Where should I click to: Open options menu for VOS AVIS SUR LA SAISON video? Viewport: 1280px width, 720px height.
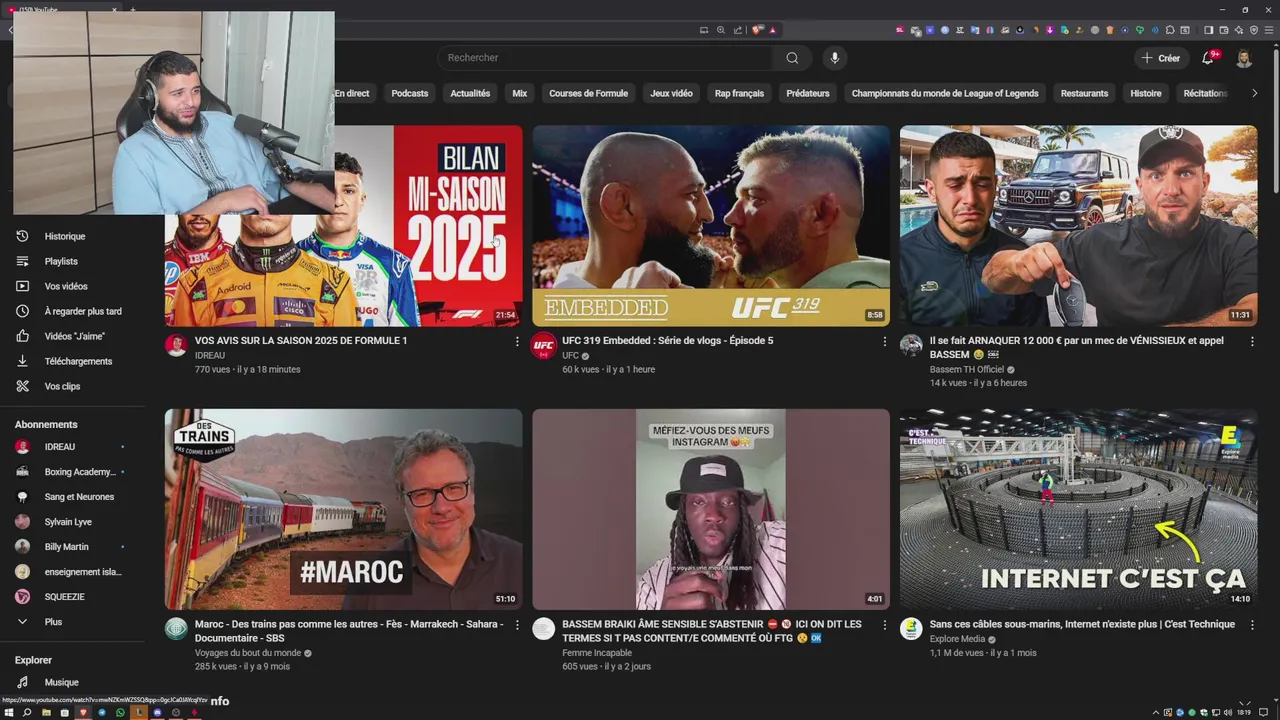pyautogui.click(x=517, y=342)
